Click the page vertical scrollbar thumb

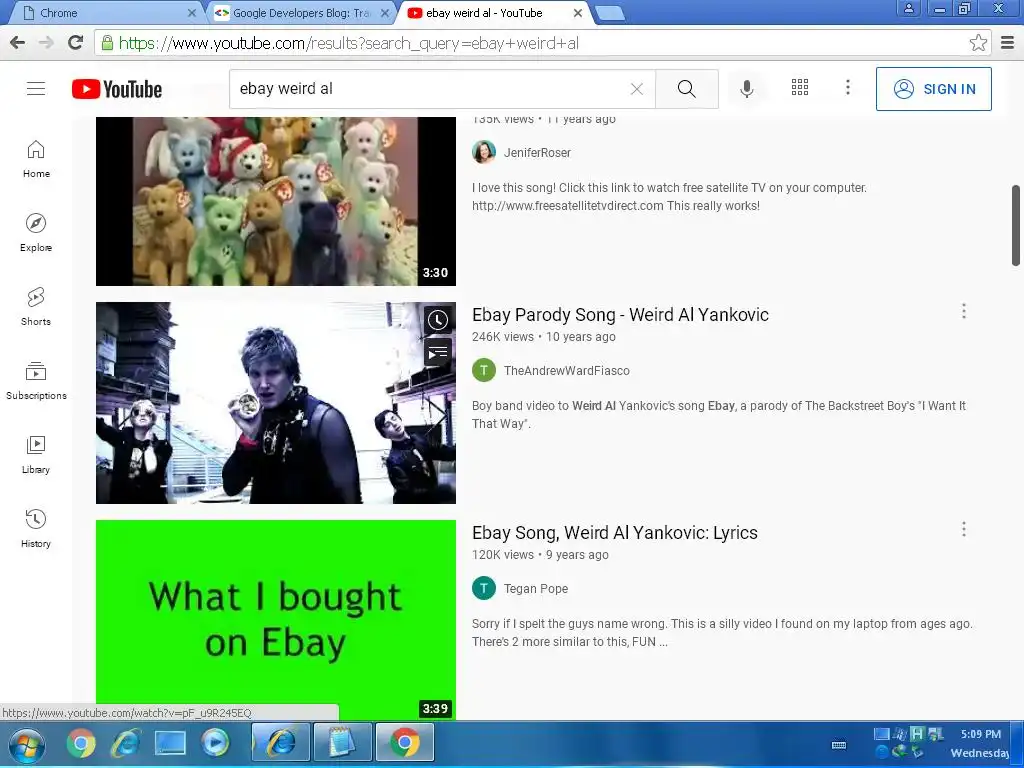(x=1016, y=225)
